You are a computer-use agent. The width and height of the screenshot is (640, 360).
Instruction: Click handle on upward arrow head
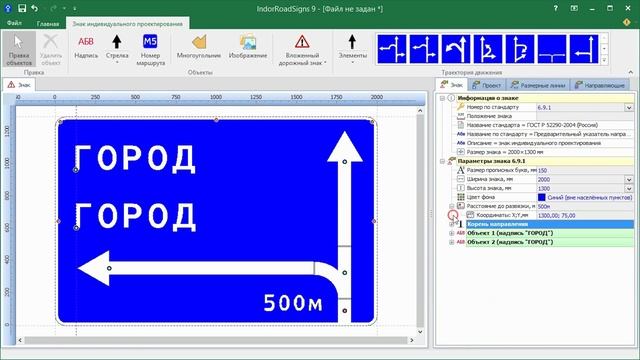click(345, 162)
